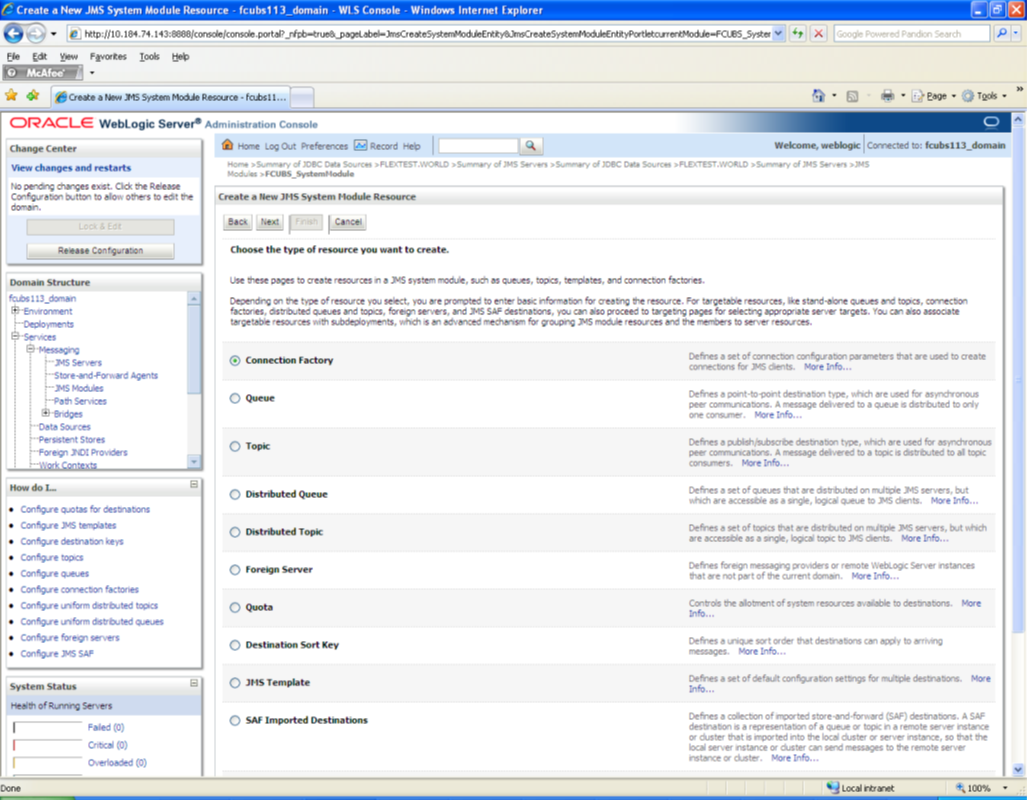Collapse the How do I panel minimize icon
Image resolution: width=1027 pixels, height=800 pixels.
click(x=194, y=484)
